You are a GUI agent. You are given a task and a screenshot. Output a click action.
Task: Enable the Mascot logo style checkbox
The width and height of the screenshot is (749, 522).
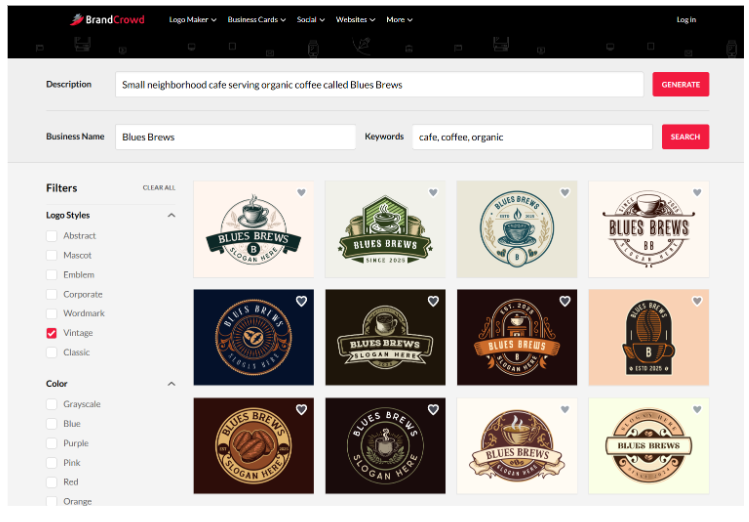pyautogui.click(x=52, y=255)
